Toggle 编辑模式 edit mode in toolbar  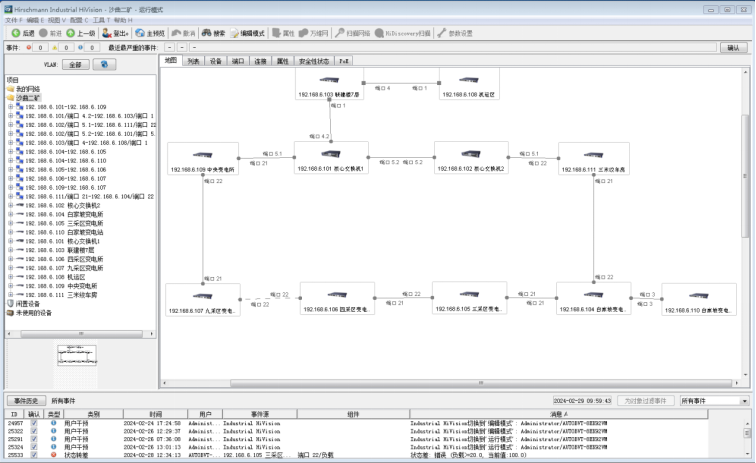[246, 33]
